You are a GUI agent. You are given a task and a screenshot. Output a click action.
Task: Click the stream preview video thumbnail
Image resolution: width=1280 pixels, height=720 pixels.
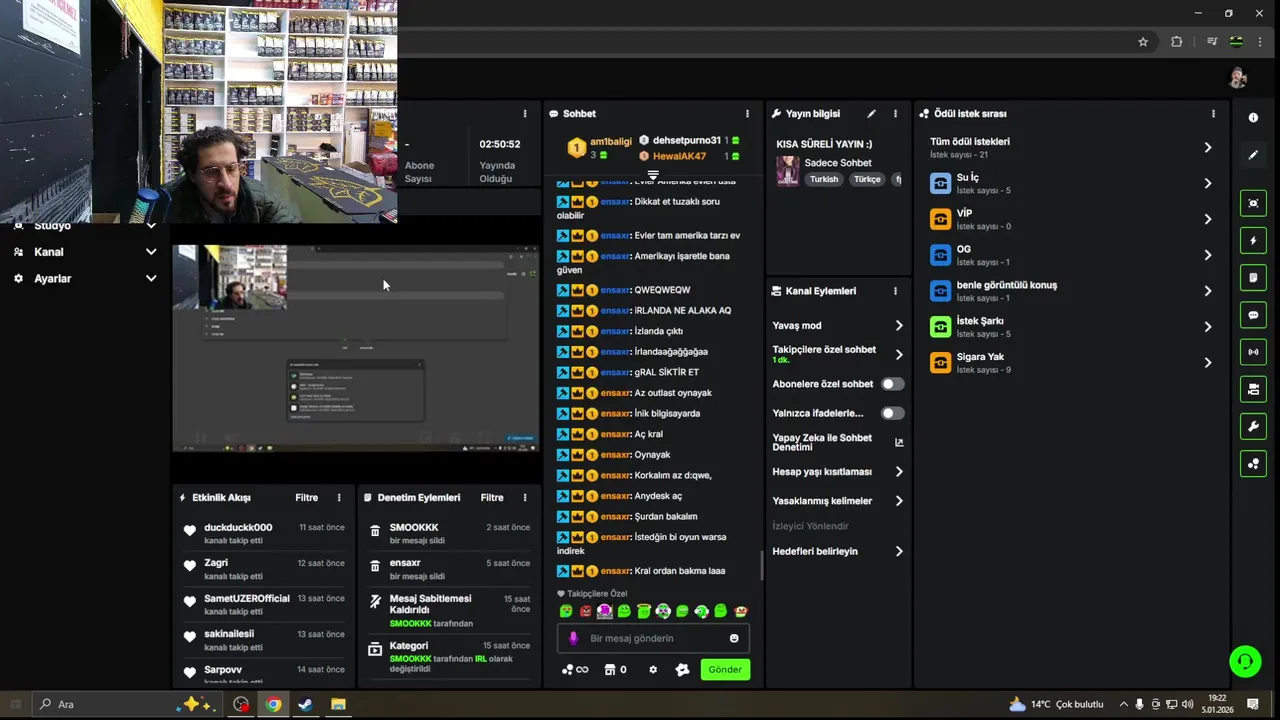tap(356, 348)
